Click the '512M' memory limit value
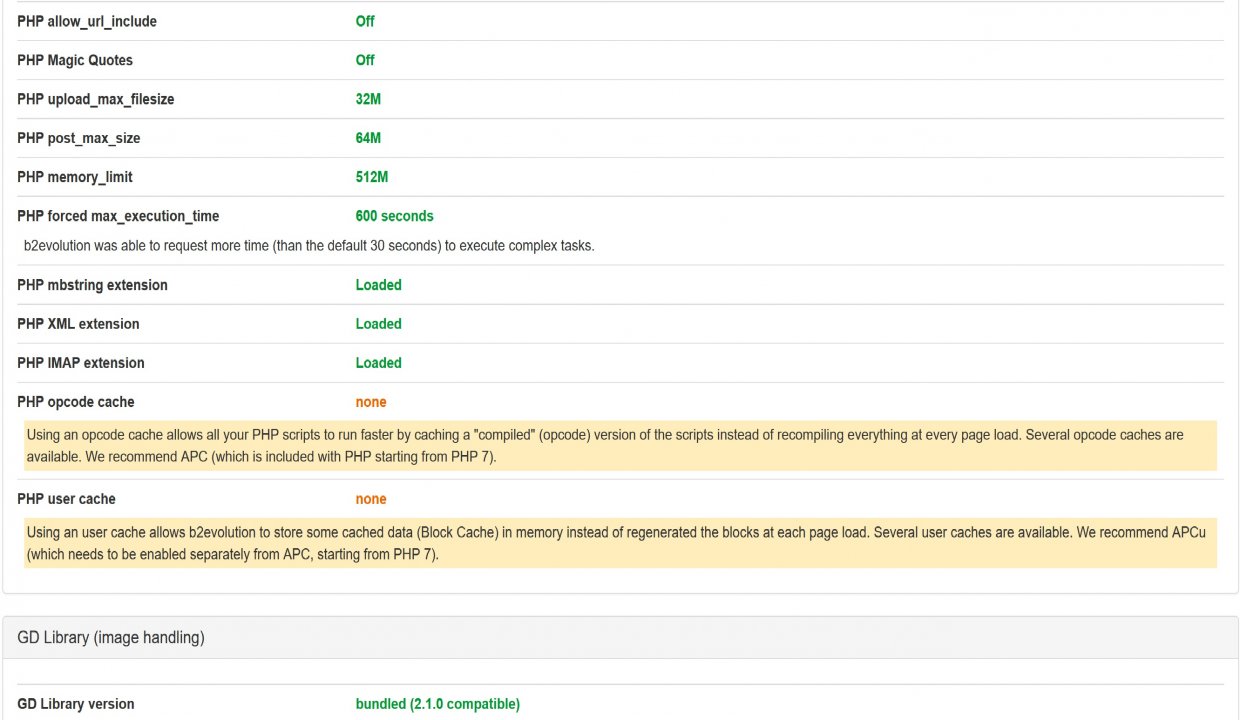This screenshot has height=720, width=1240. (x=372, y=177)
